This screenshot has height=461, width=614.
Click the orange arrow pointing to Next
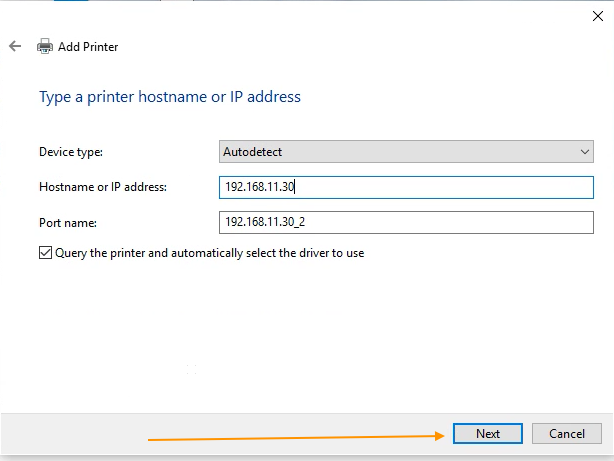(296, 437)
